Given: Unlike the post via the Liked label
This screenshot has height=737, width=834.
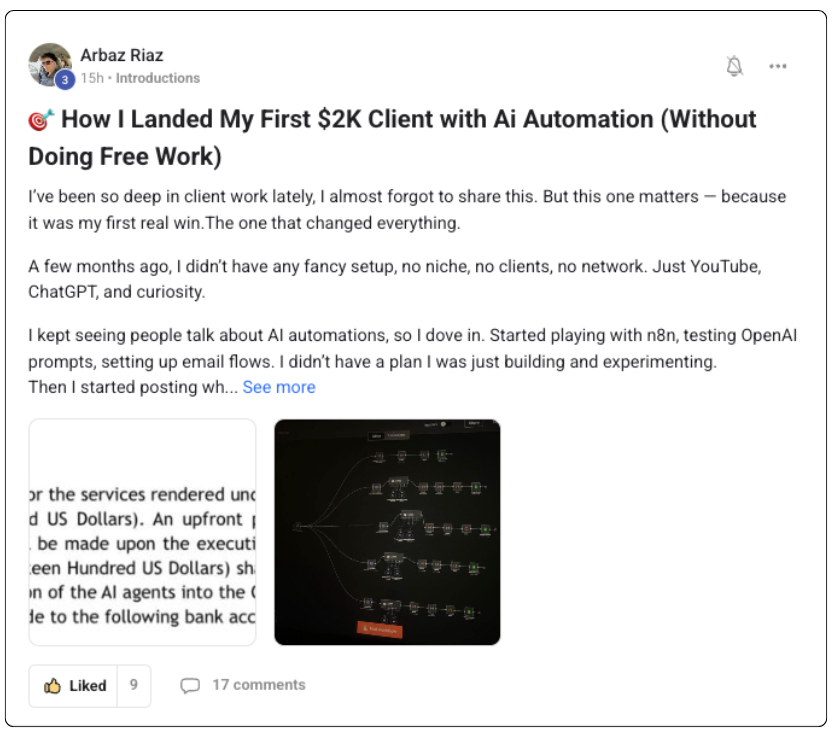Looking at the screenshot, I should click(87, 686).
